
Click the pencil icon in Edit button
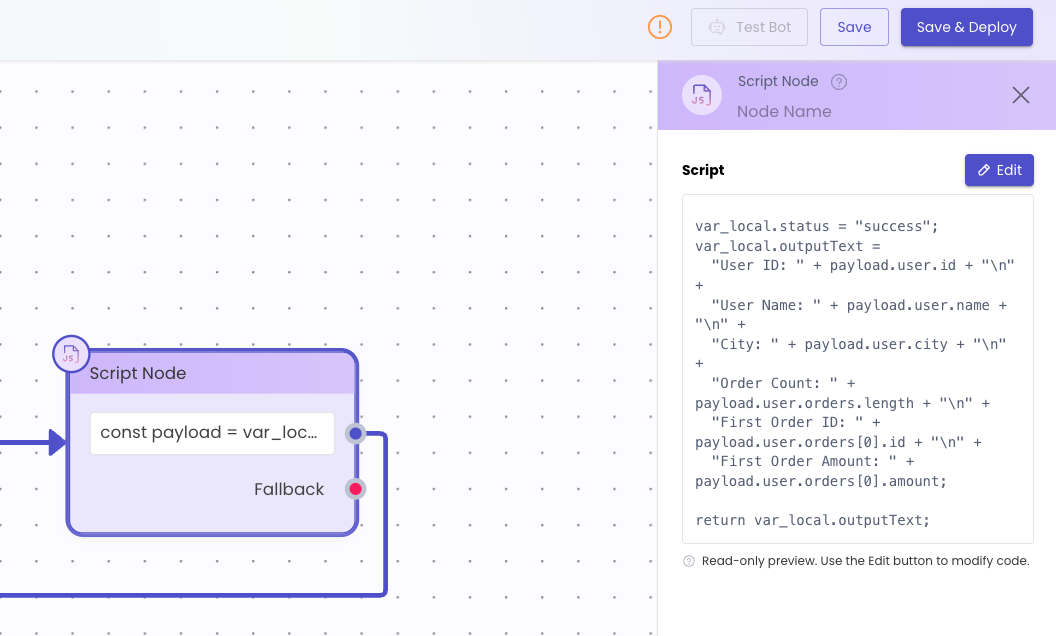tap(984, 170)
